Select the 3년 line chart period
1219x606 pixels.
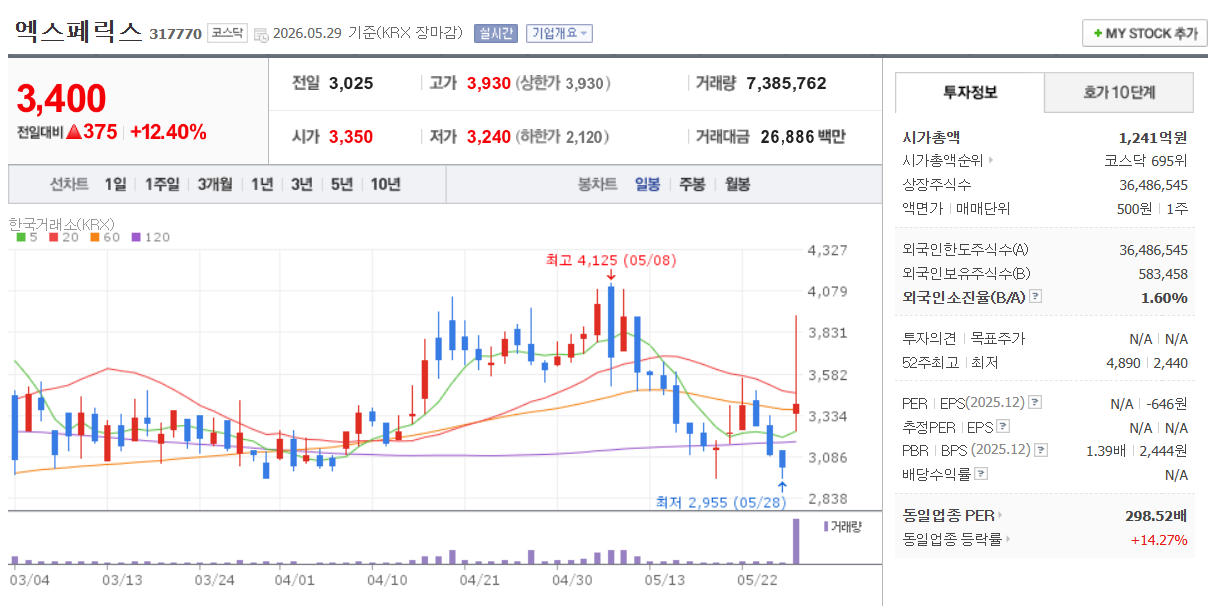coord(302,184)
